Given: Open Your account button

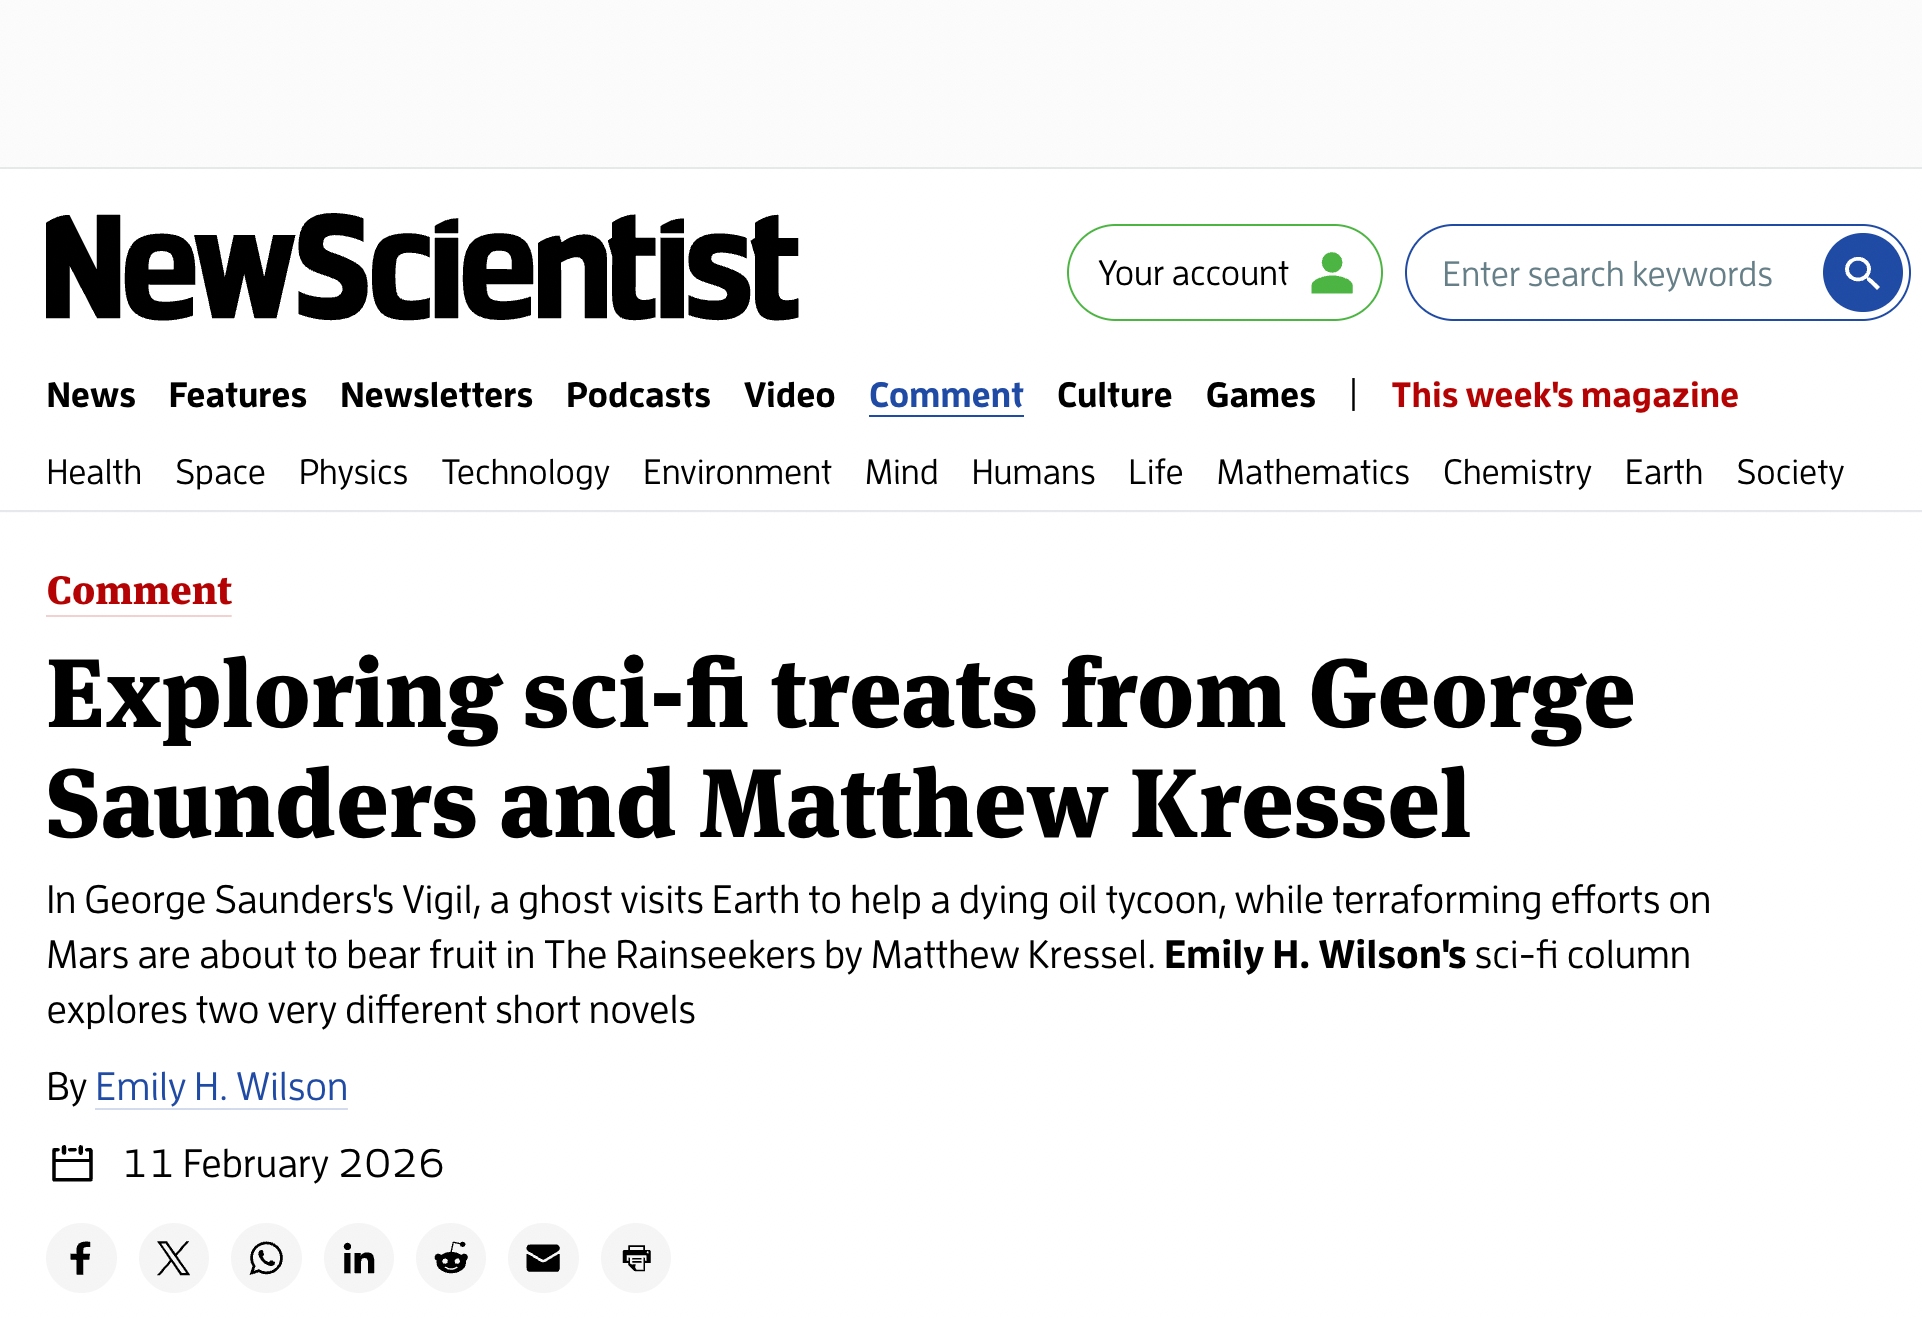Looking at the screenshot, I should point(1224,273).
